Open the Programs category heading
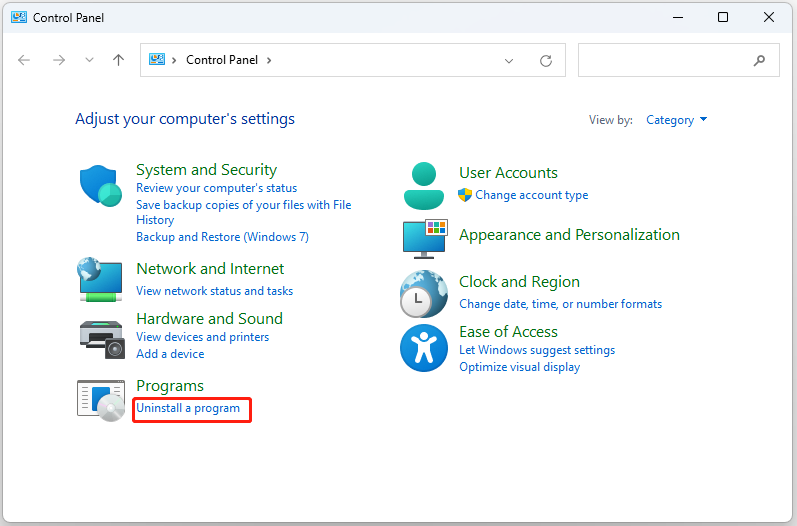 pos(170,386)
